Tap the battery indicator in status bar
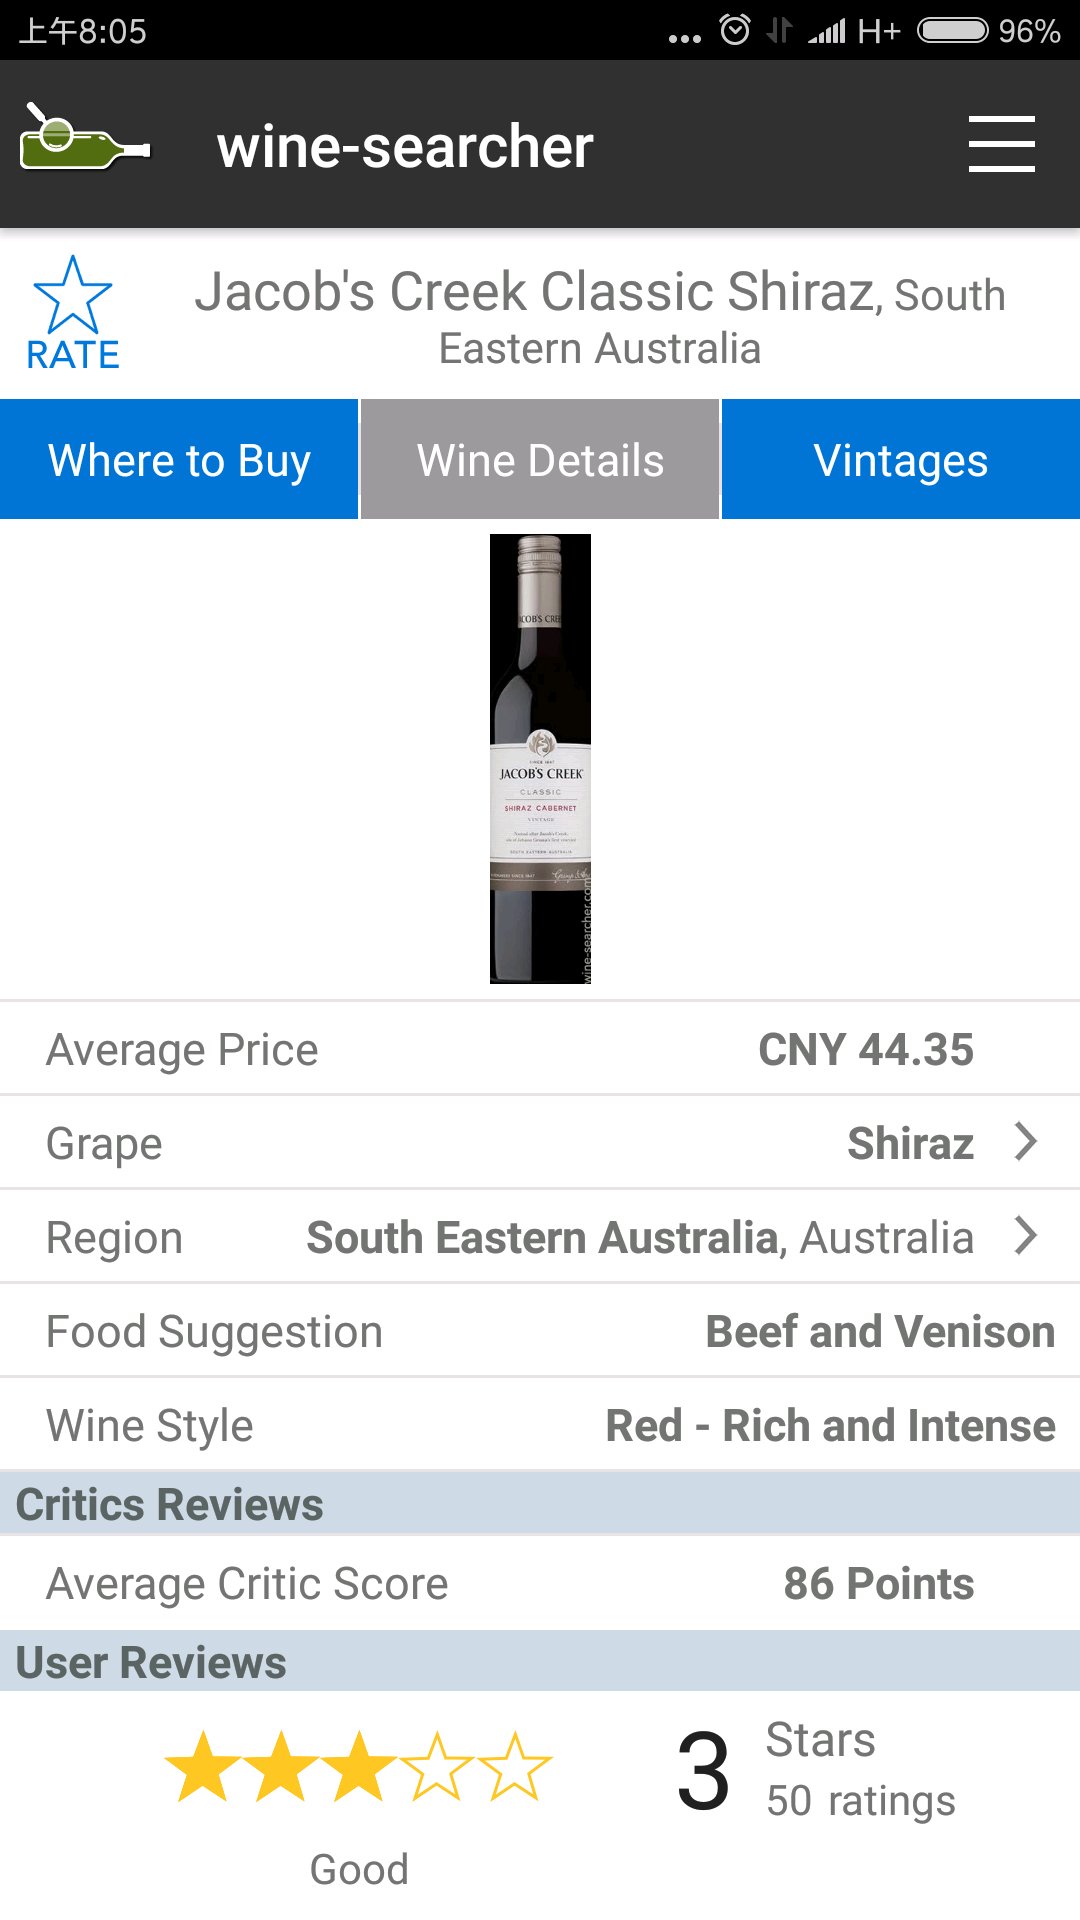 [x=952, y=30]
